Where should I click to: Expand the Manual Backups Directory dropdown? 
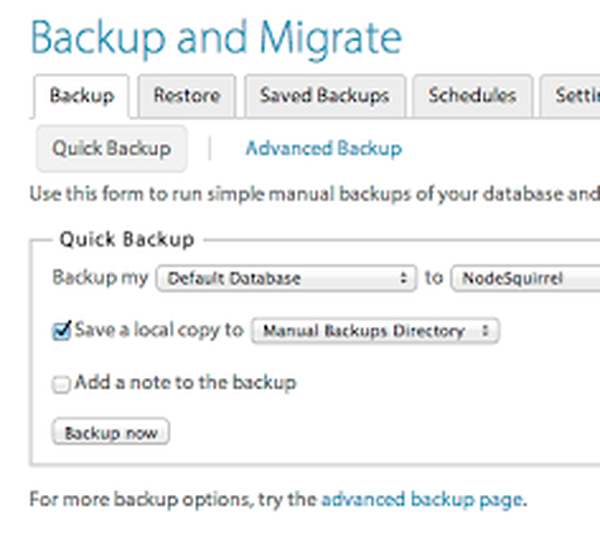click(x=375, y=330)
